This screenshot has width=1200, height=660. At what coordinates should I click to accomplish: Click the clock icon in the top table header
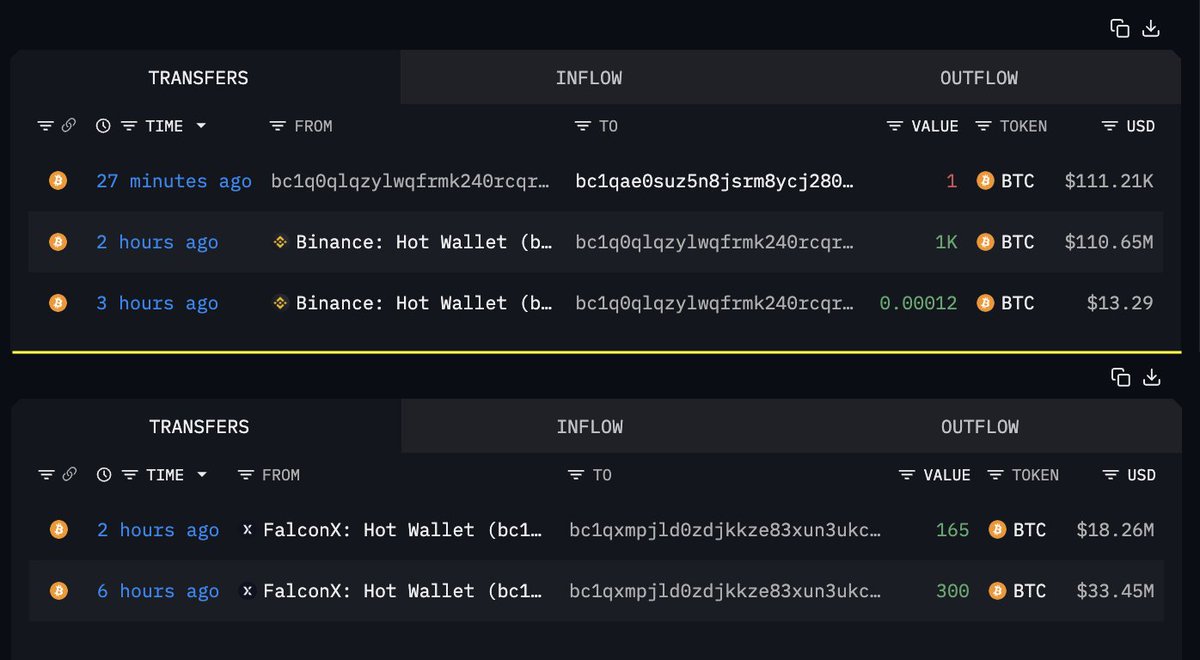[103, 126]
